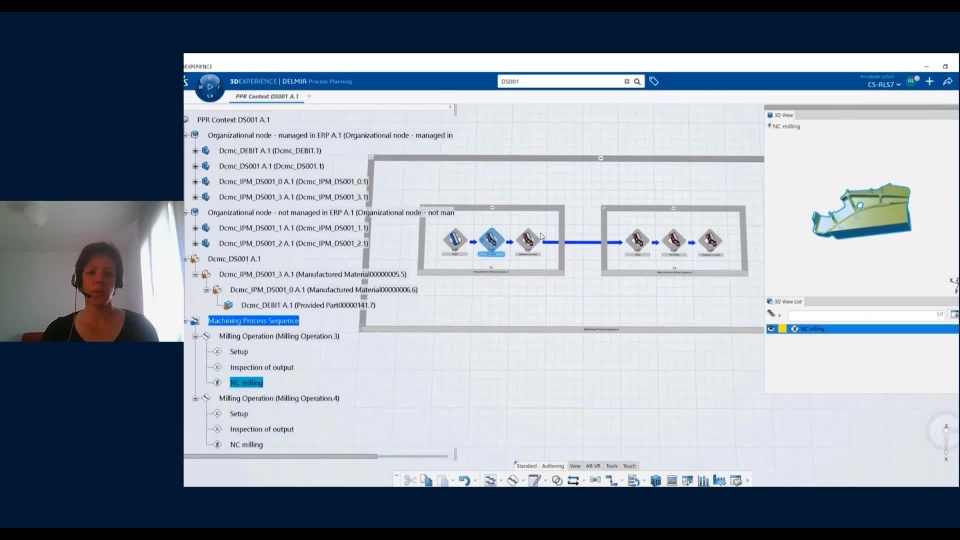Open the View toolbar tab
Image resolution: width=960 pixels, height=540 pixels.
pyautogui.click(x=575, y=466)
